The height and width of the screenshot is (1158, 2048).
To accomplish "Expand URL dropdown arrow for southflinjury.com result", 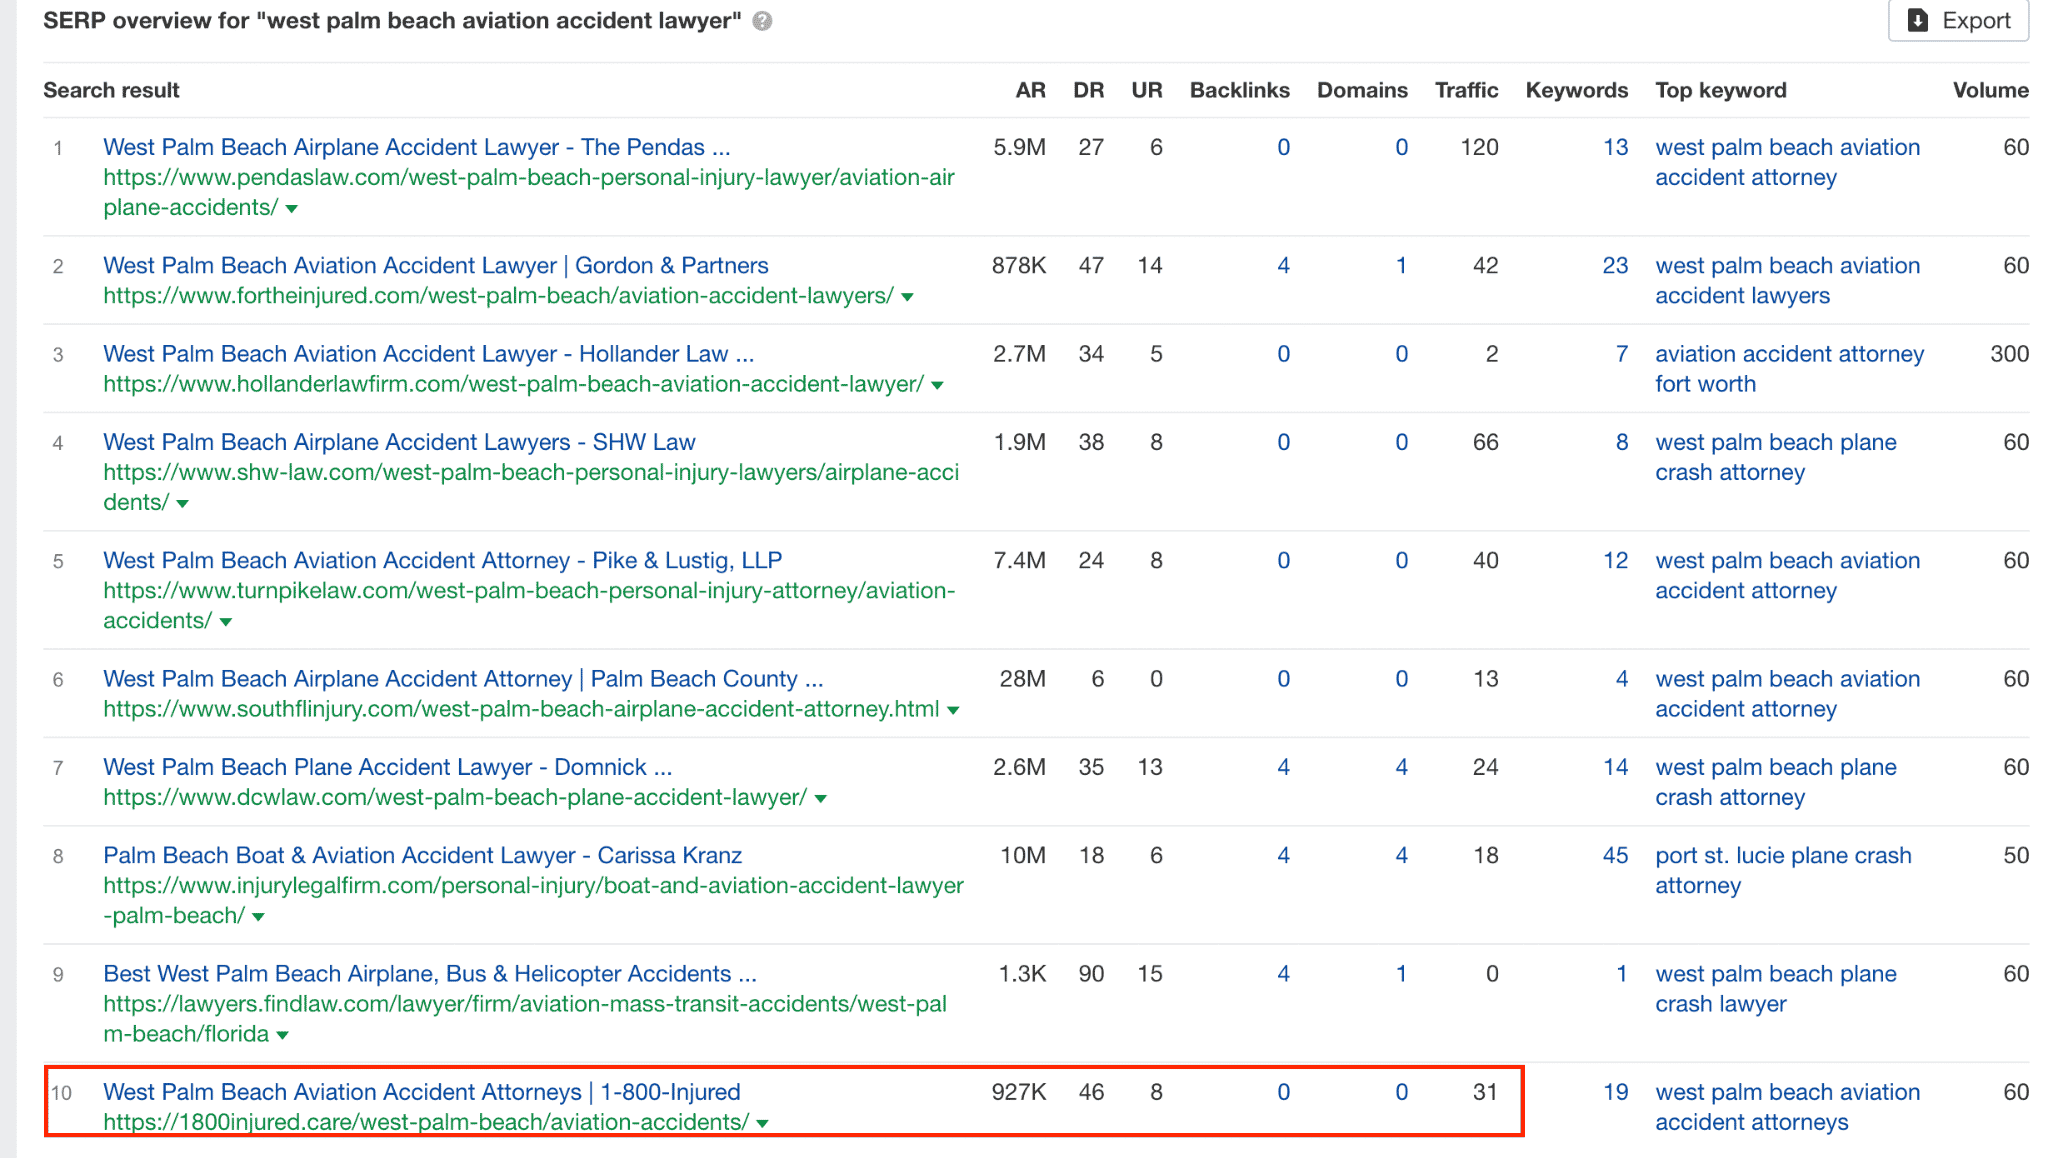I will (953, 710).
